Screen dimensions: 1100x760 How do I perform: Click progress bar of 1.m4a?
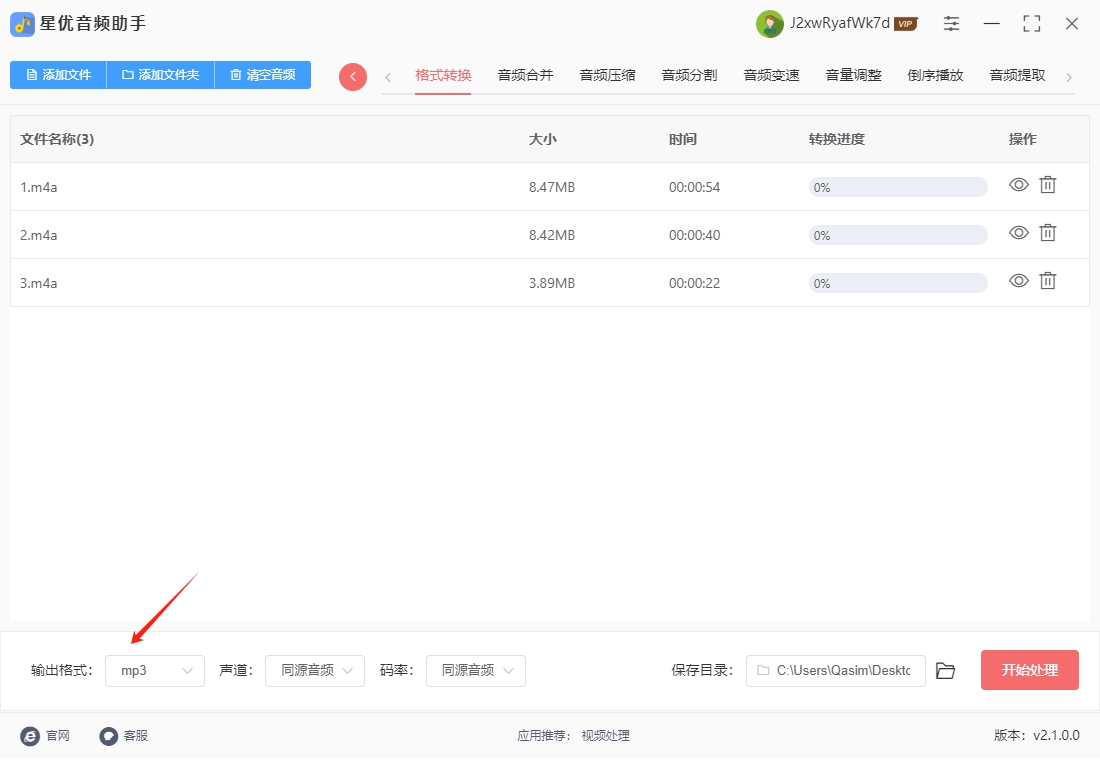898,187
